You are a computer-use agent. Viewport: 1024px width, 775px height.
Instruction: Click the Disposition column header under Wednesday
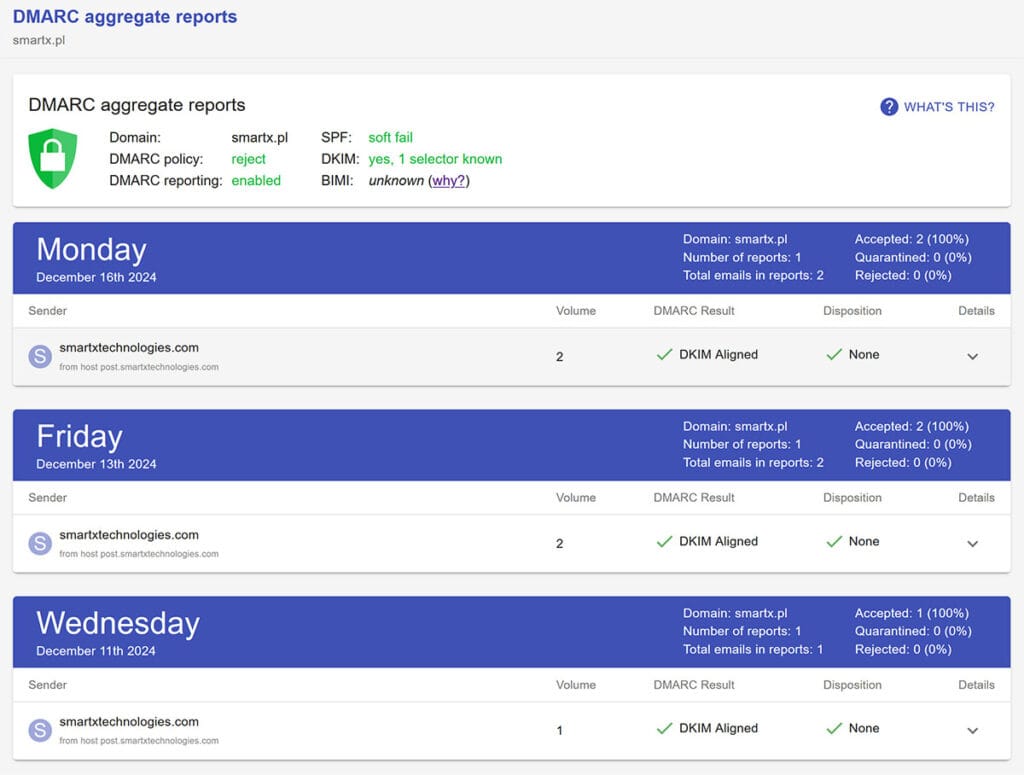(x=852, y=685)
